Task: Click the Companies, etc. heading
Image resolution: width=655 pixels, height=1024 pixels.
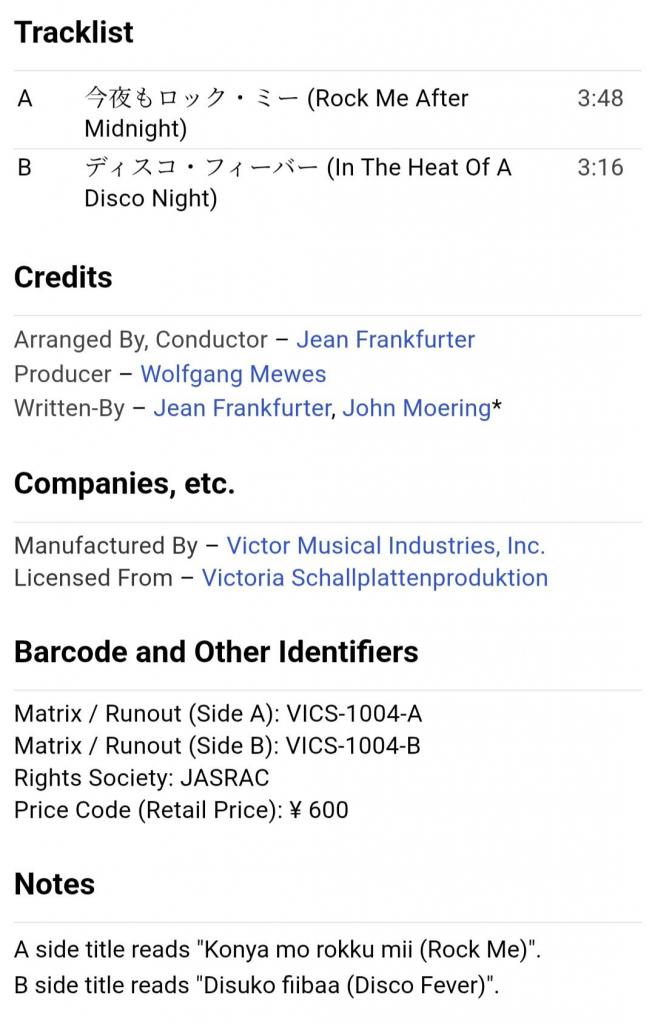Action: click(x=124, y=484)
